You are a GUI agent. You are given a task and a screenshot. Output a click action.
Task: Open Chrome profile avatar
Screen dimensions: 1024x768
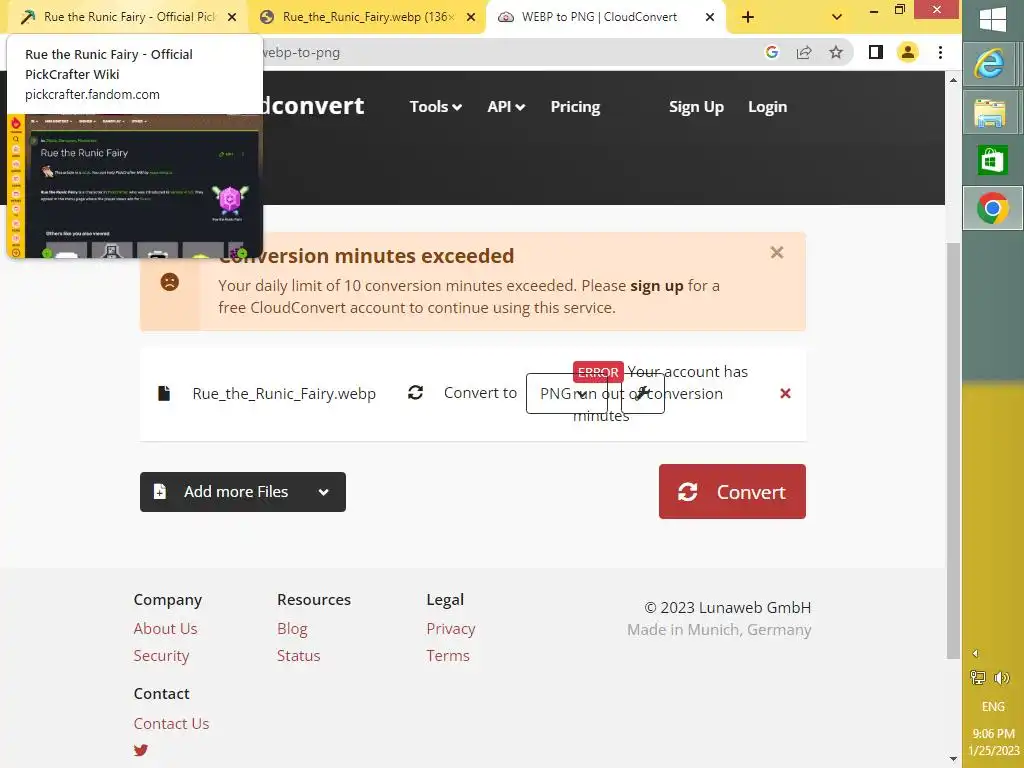click(x=908, y=52)
